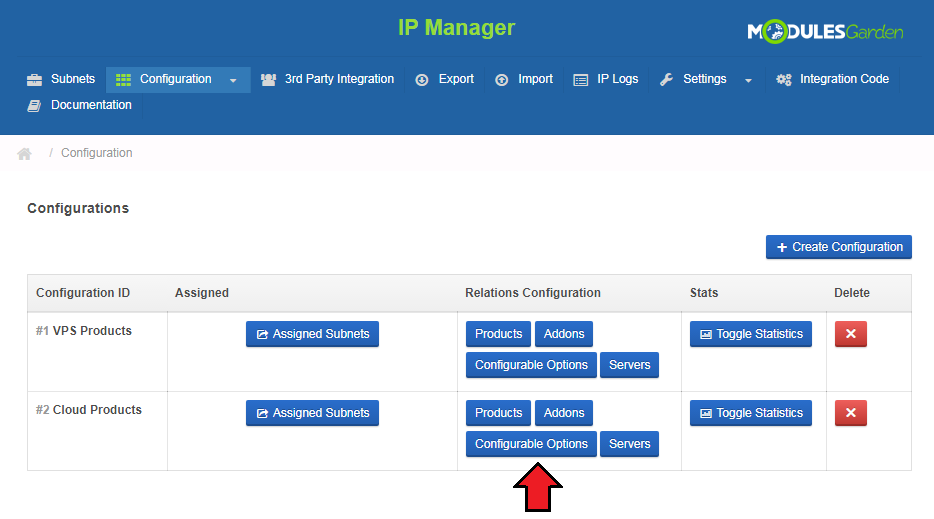Click Products button in VPS Products row
This screenshot has height=519, width=934.
498,334
